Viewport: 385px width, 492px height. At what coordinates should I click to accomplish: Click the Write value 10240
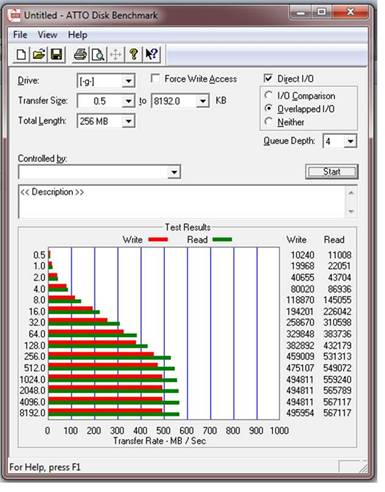(302, 255)
